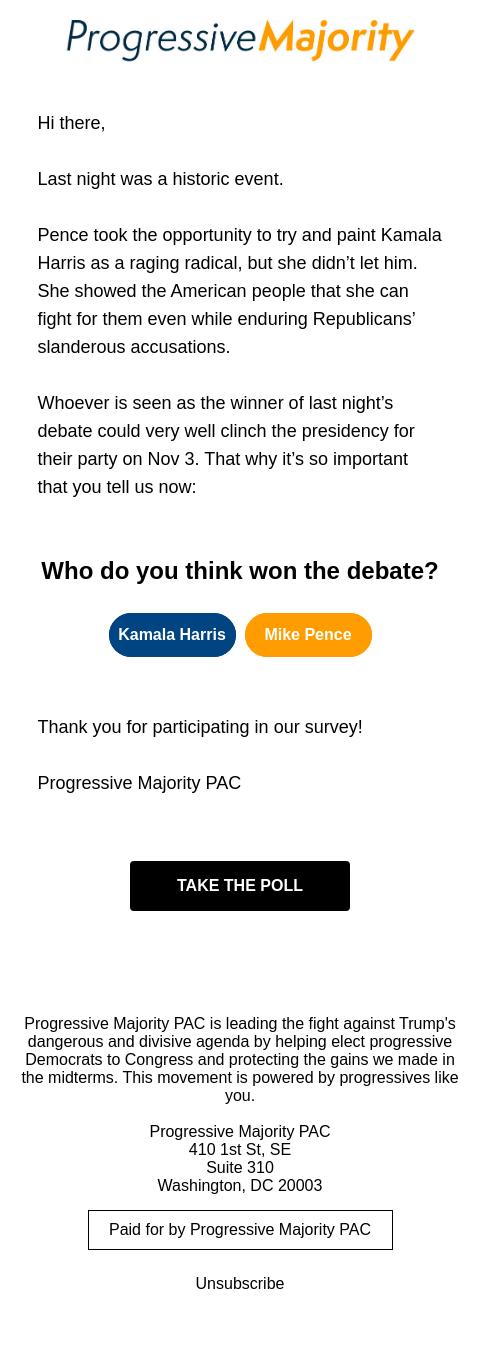Select the orange Mike Pence button
Screen dimensions: 480x1349
[308, 635]
